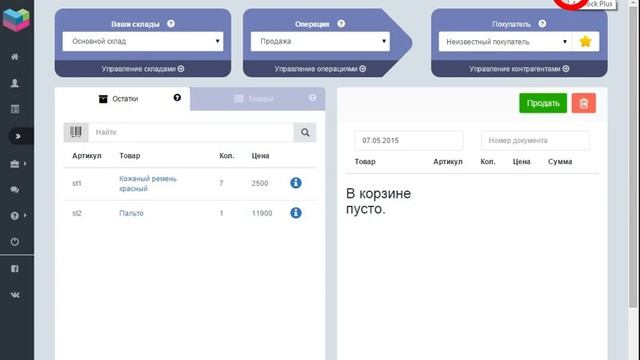The height and width of the screenshot is (360, 640).
Task: Click article cell st1
Action: pyautogui.click(x=77, y=184)
